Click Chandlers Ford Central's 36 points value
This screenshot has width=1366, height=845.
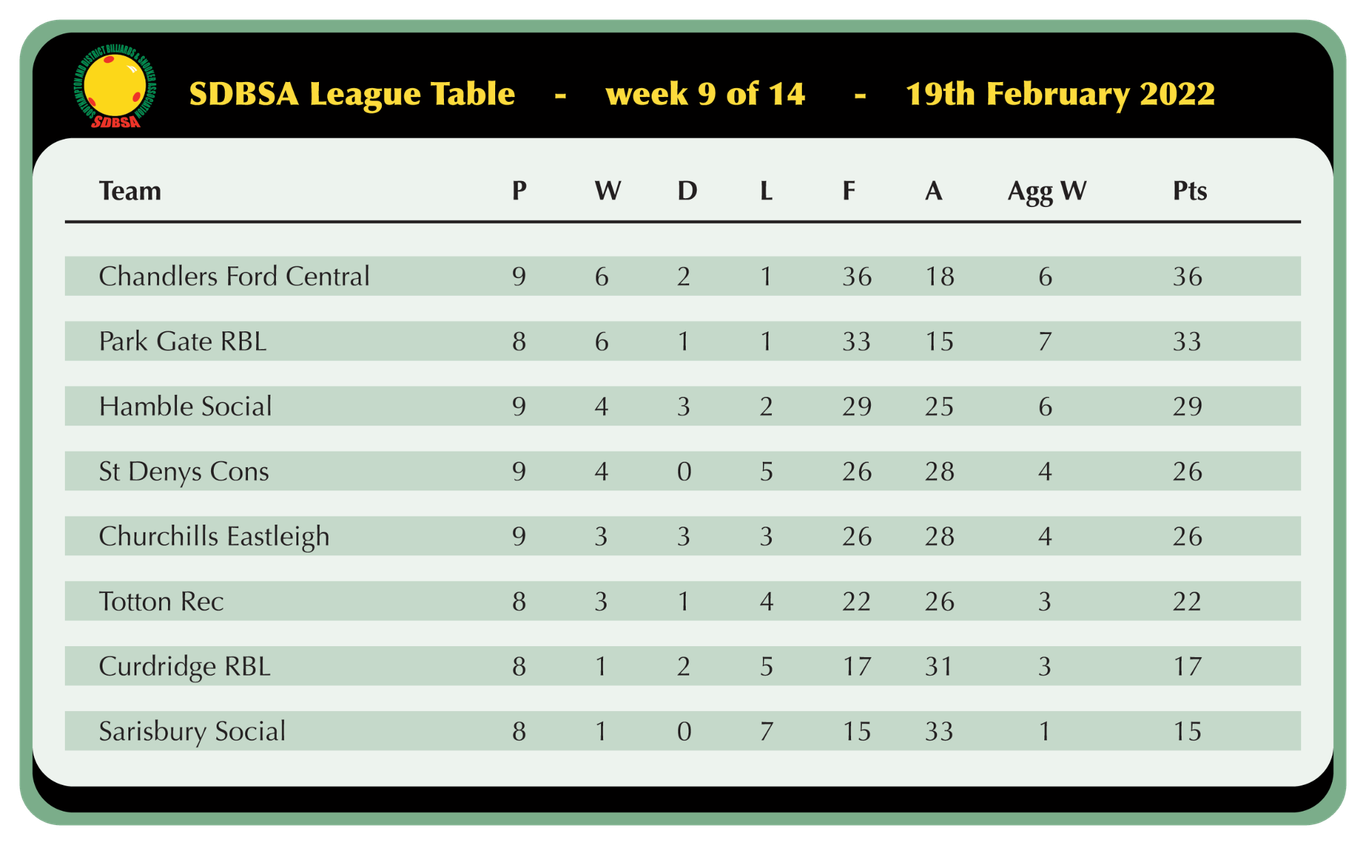coord(1187,276)
